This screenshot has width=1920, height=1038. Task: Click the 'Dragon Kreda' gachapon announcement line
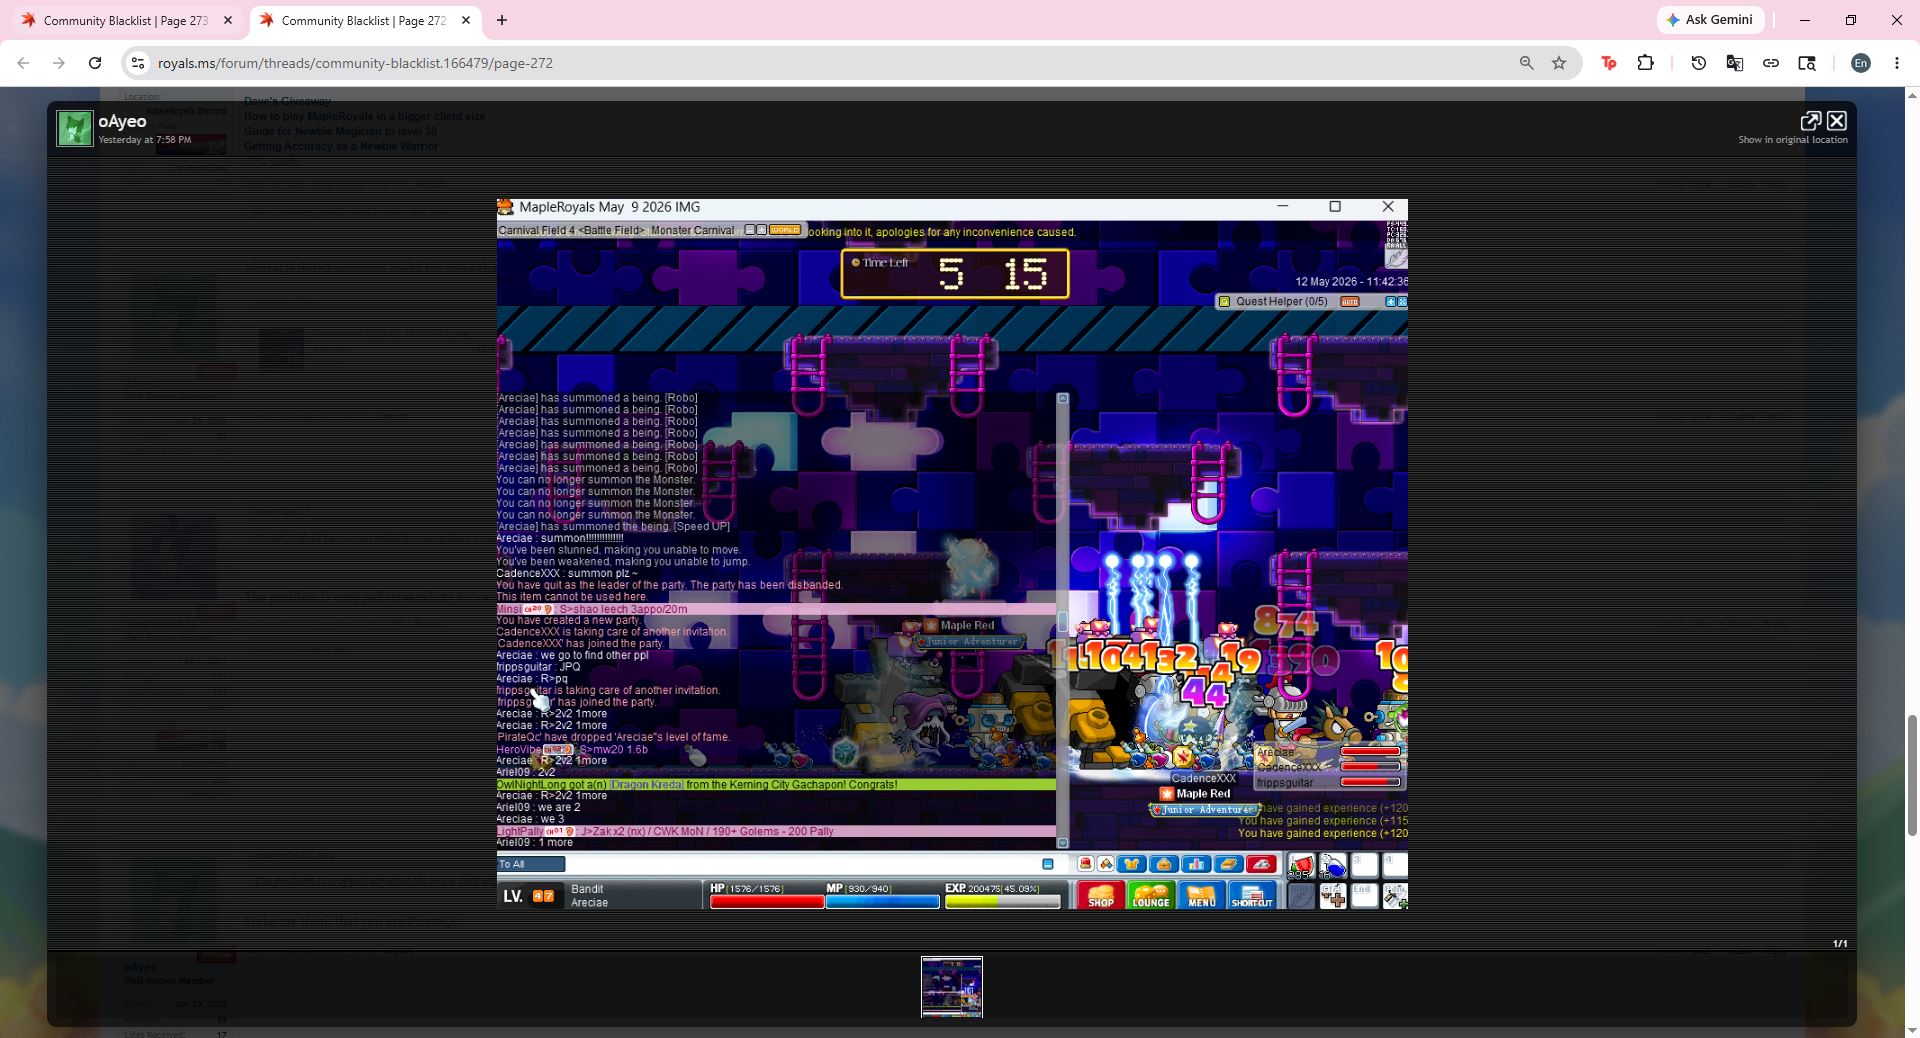(x=776, y=785)
